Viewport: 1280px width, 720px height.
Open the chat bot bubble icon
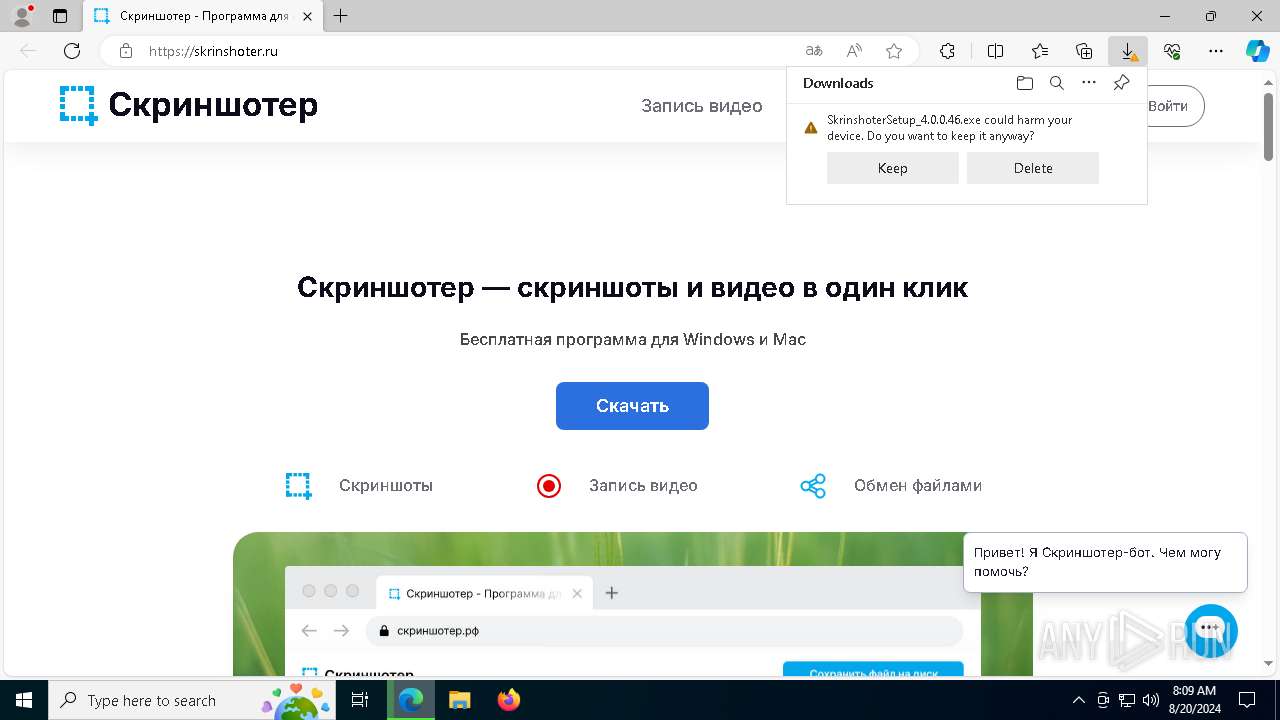1211,630
